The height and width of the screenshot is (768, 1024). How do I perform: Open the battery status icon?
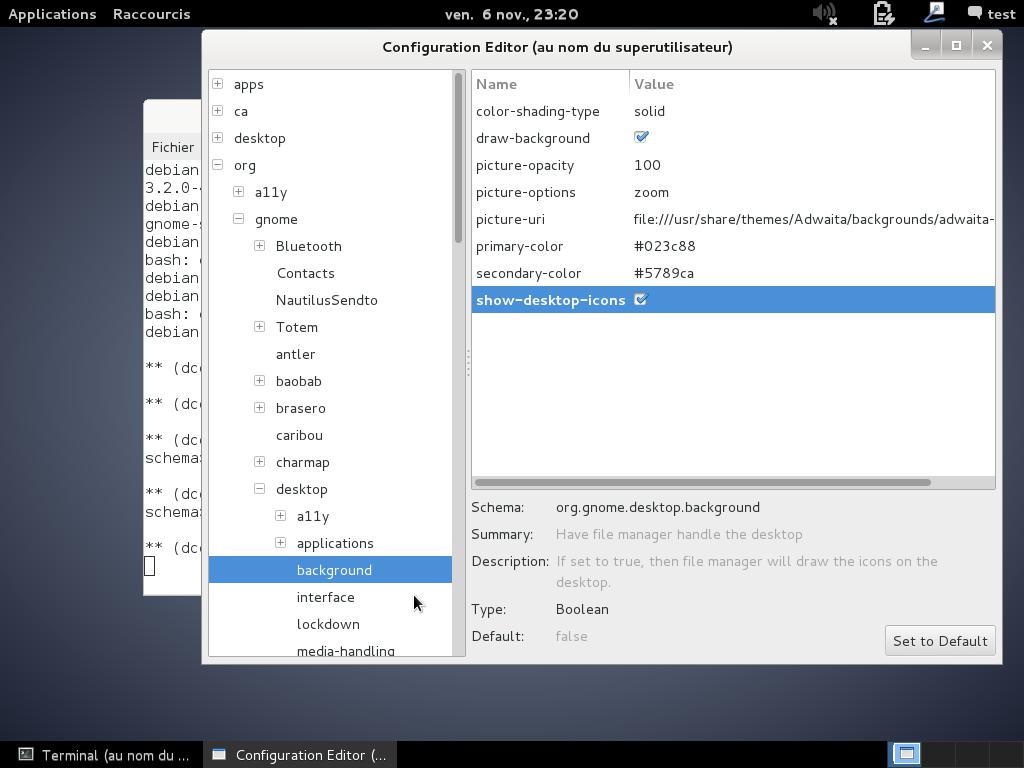[883, 14]
